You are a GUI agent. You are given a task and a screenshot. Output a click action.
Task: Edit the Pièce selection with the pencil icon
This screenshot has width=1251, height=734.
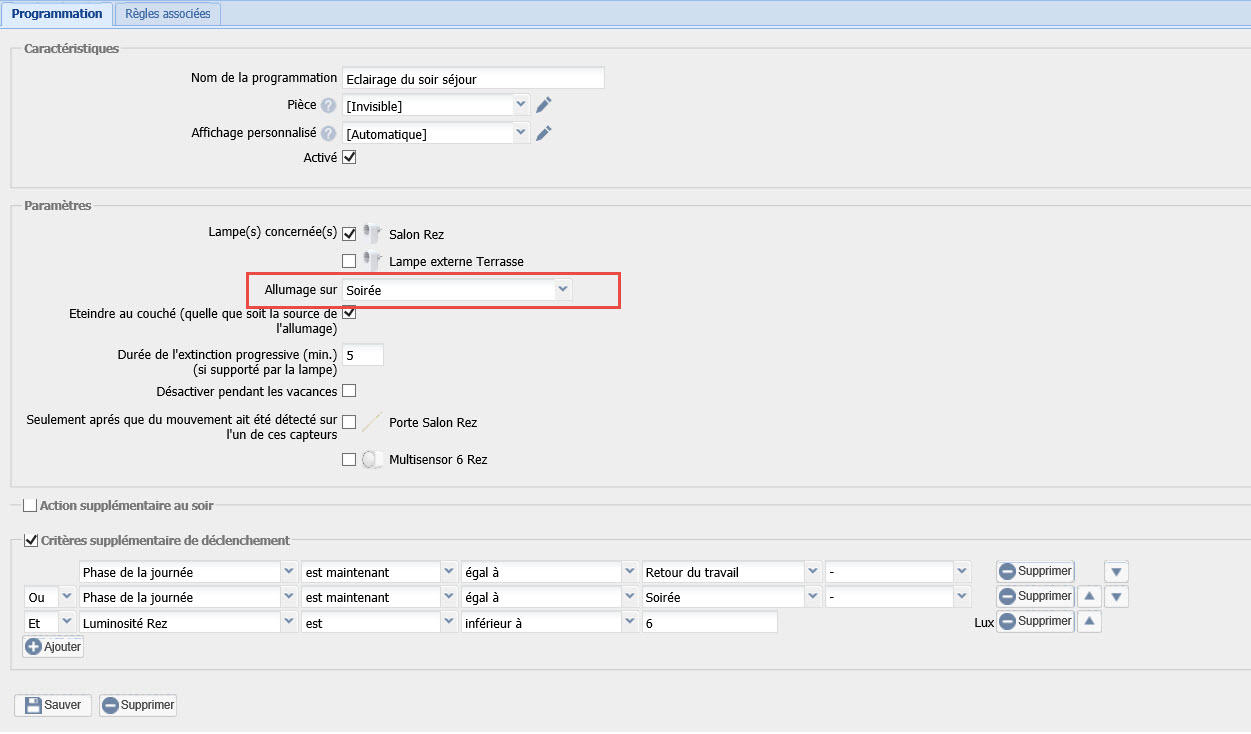(x=544, y=105)
